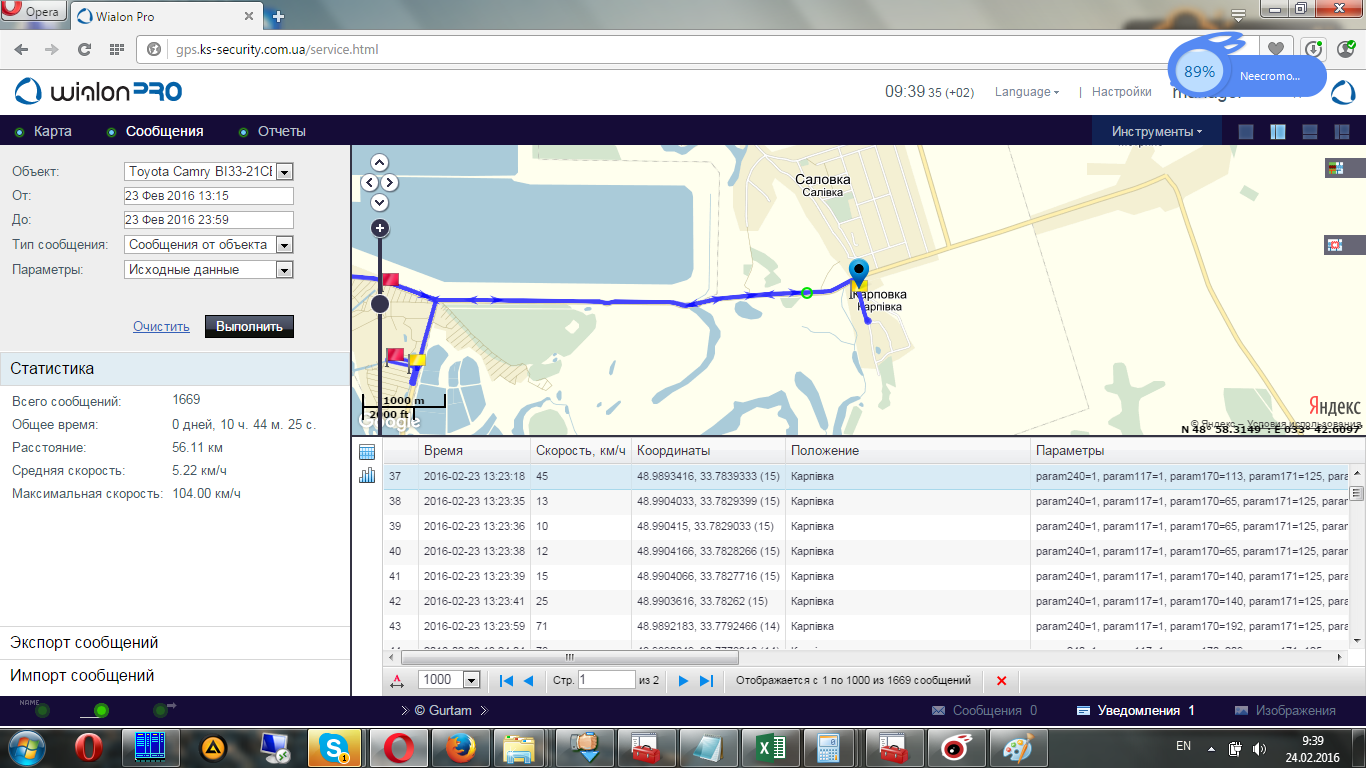
Task: Switch to table view of messages
Action: tap(366, 452)
